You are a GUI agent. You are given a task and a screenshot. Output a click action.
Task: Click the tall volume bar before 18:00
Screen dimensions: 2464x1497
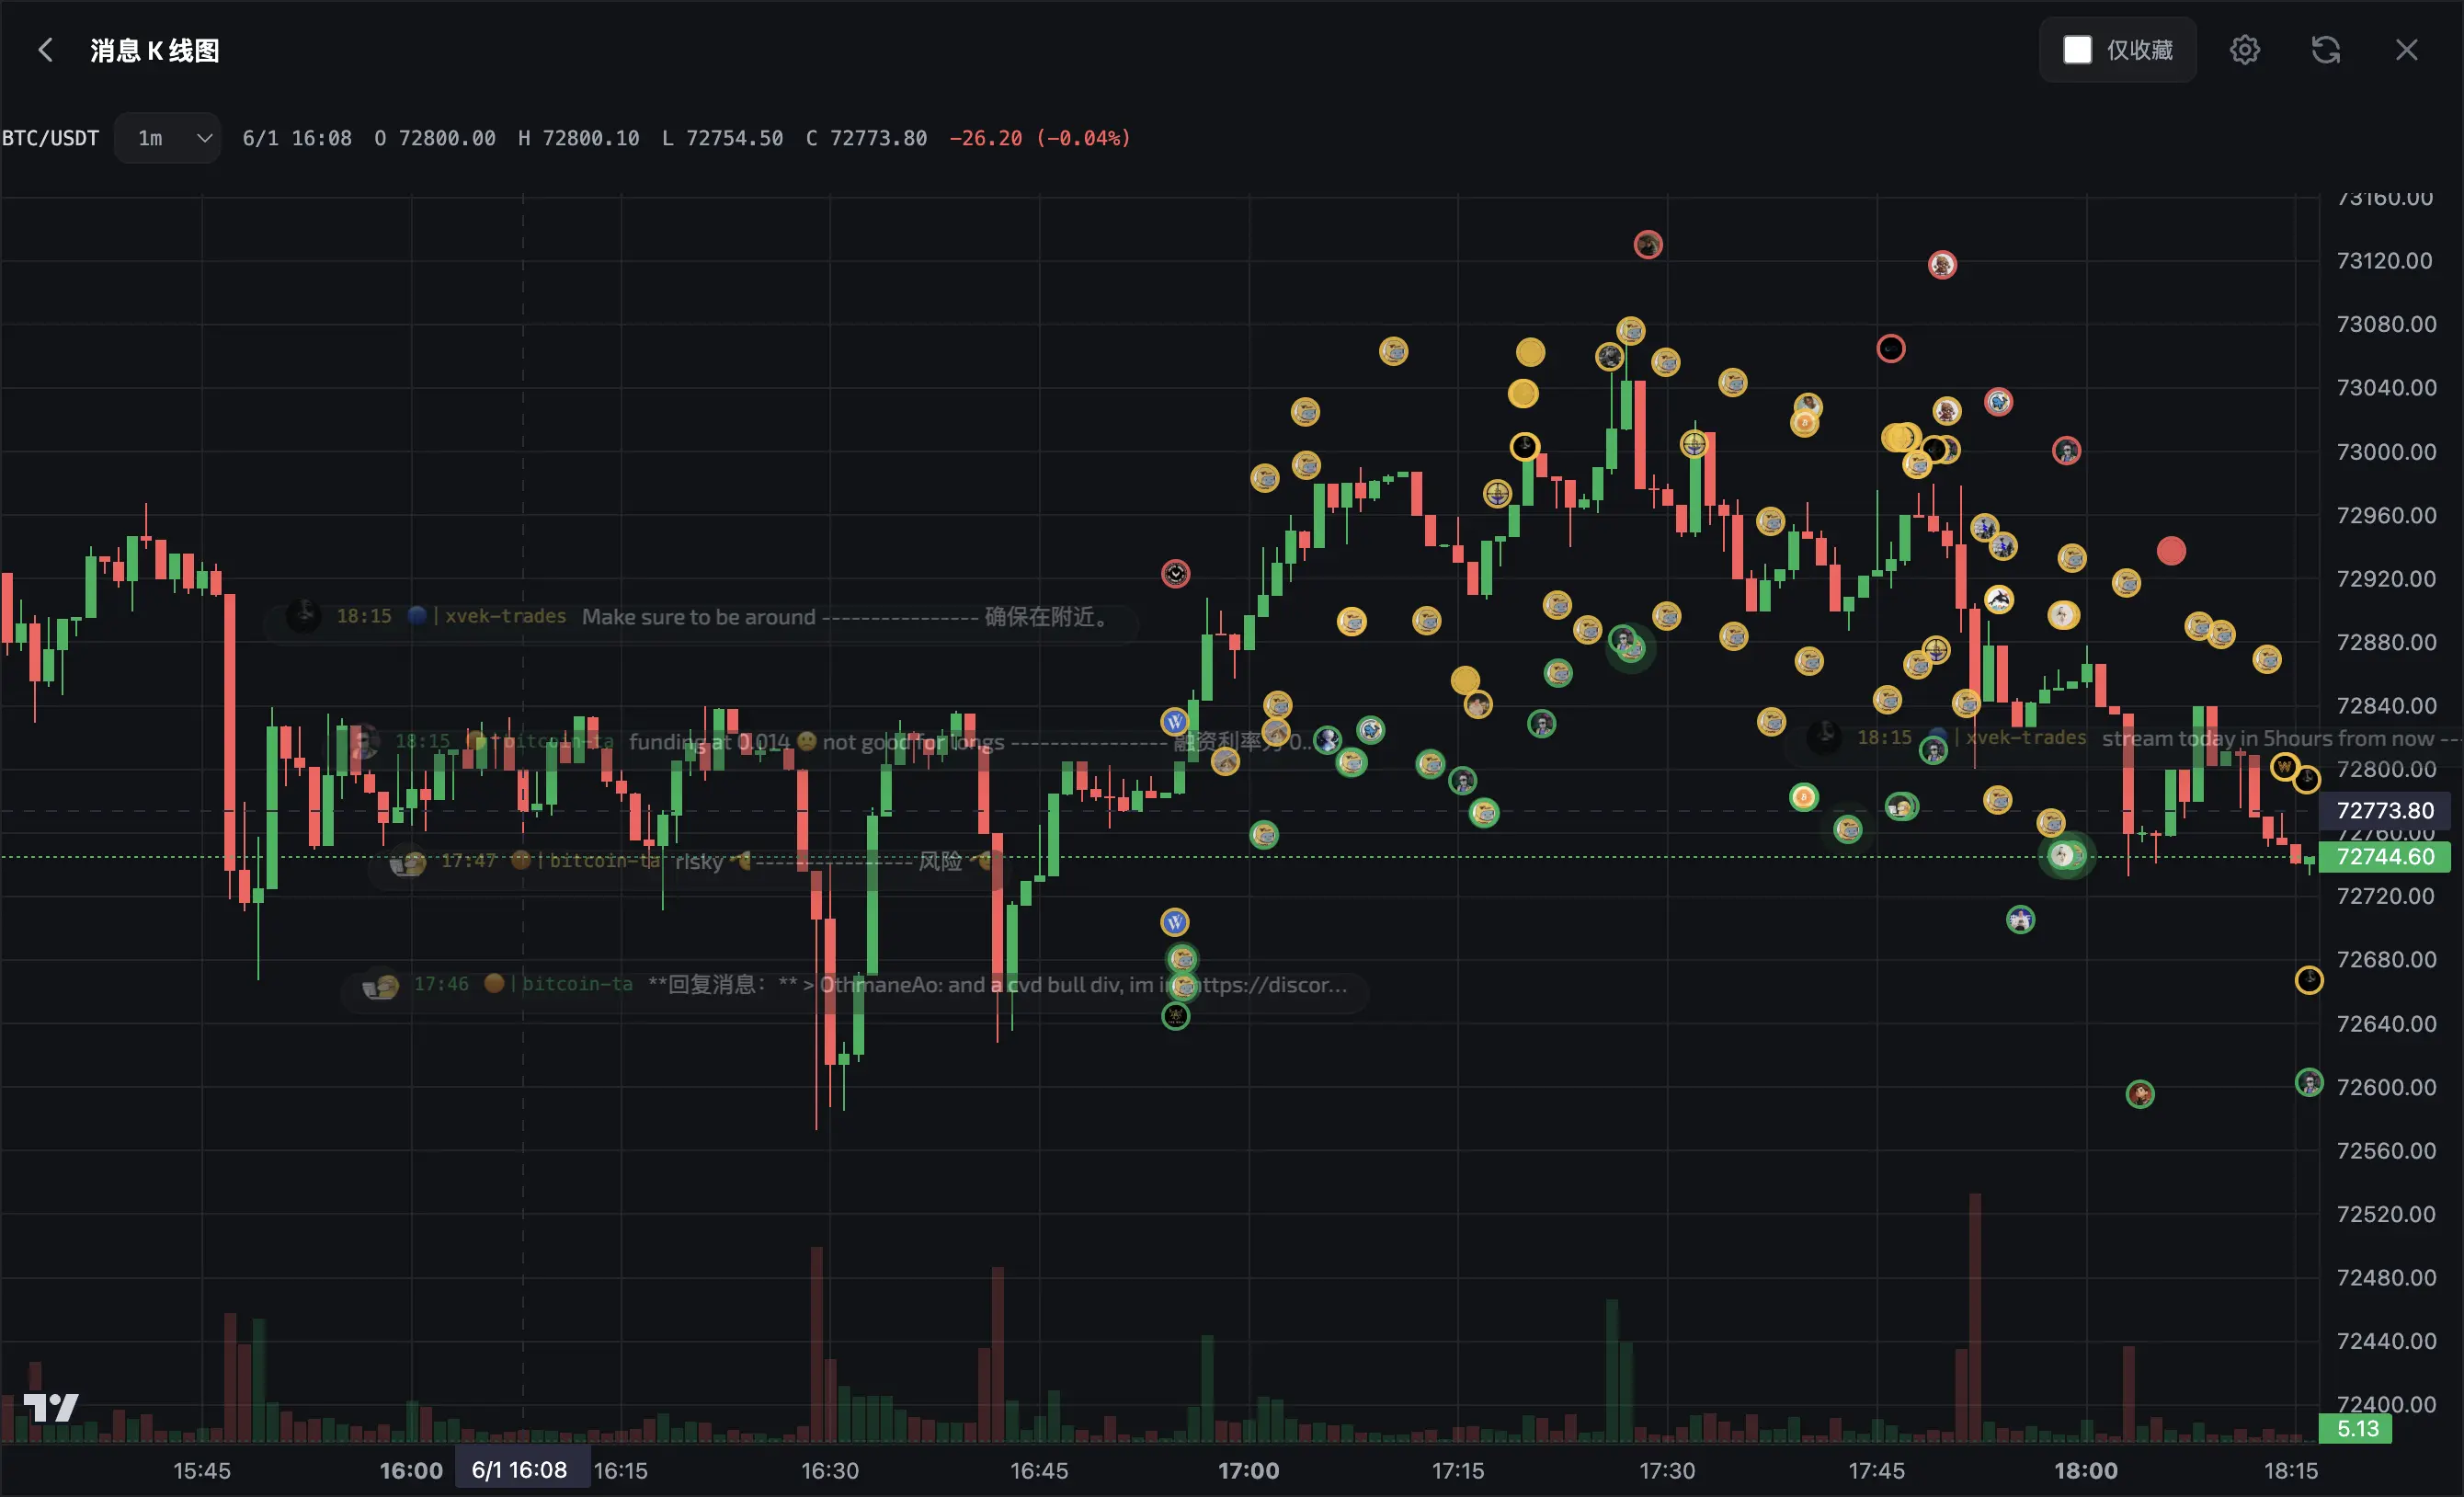1975,1317
